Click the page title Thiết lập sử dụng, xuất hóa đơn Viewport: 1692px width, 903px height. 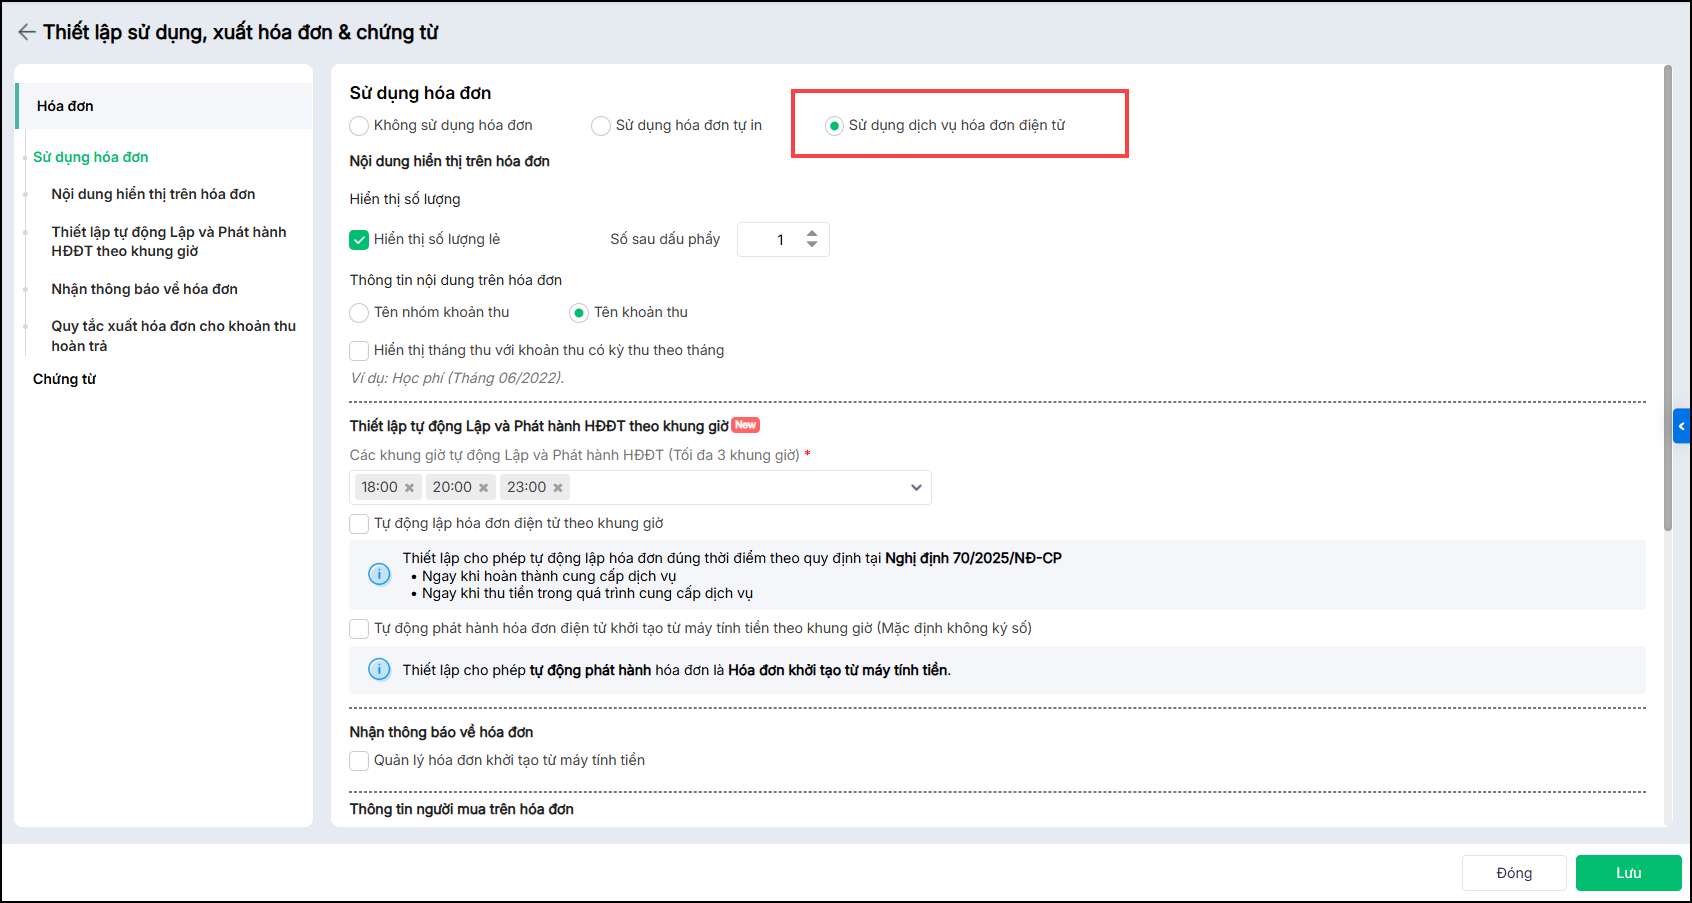241,32
